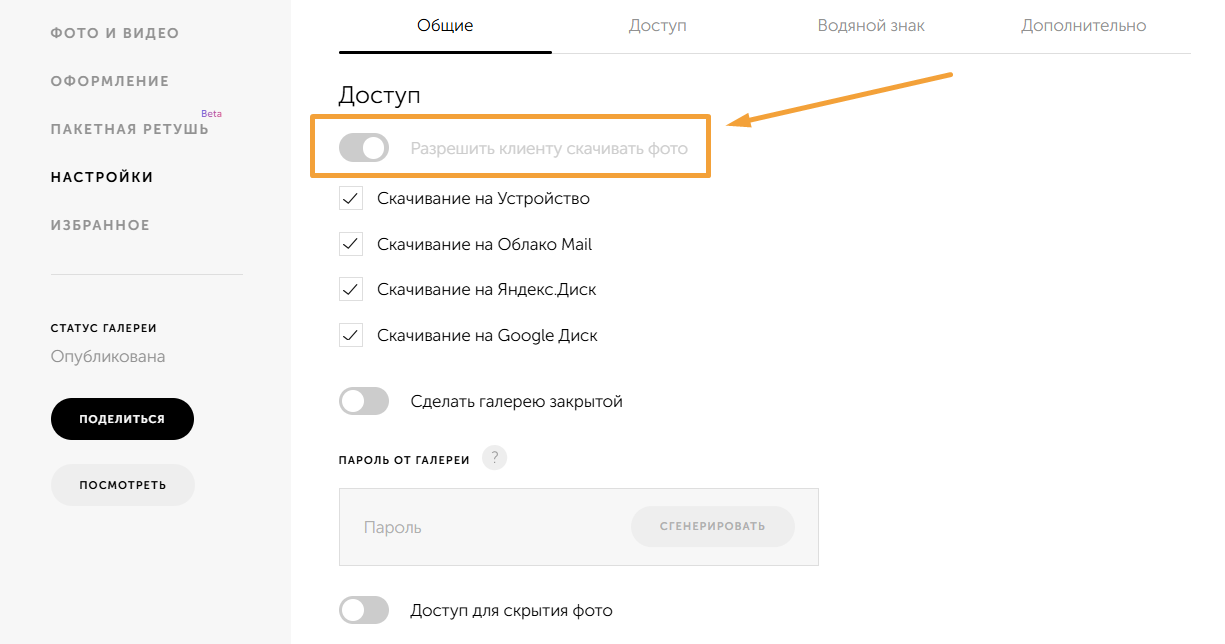
Task: Uncheck 'Скачивание на Google Диск' checkbox
Action: point(351,335)
